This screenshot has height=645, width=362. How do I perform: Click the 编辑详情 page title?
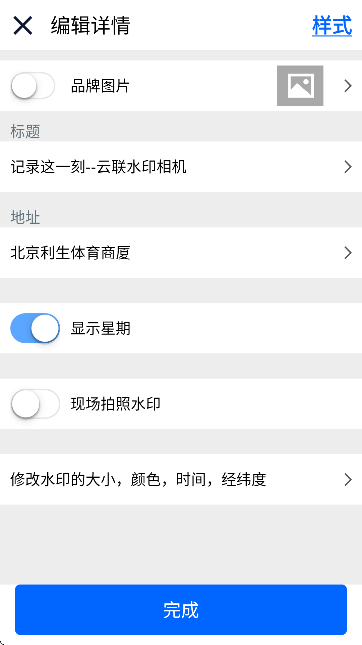pos(90,26)
